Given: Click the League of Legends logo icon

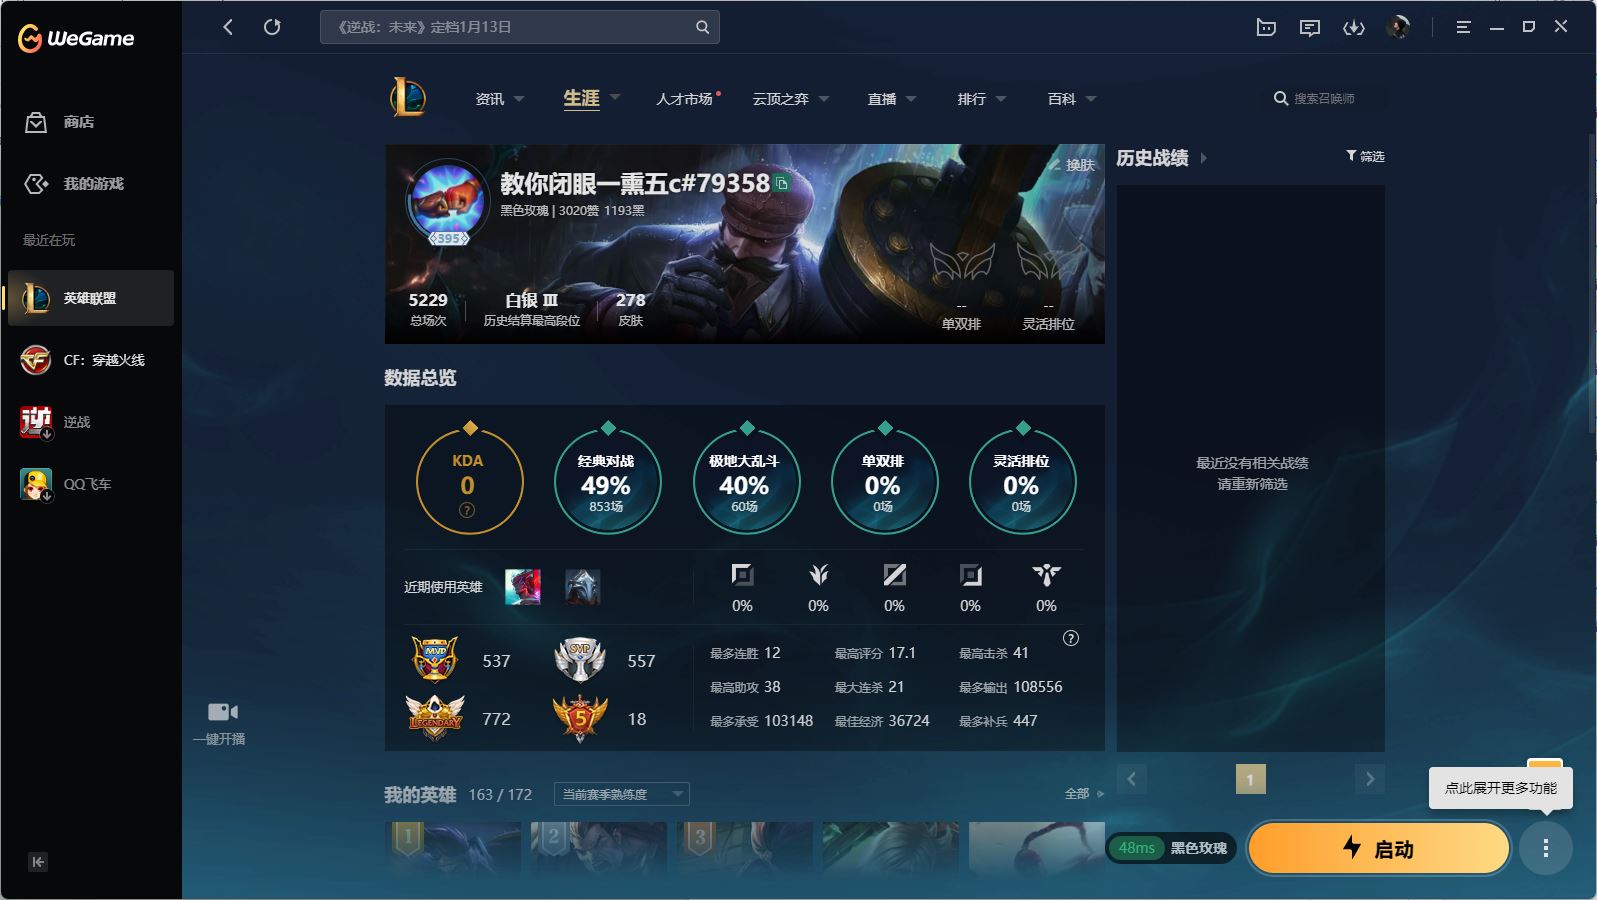Looking at the screenshot, I should click(x=408, y=98).
